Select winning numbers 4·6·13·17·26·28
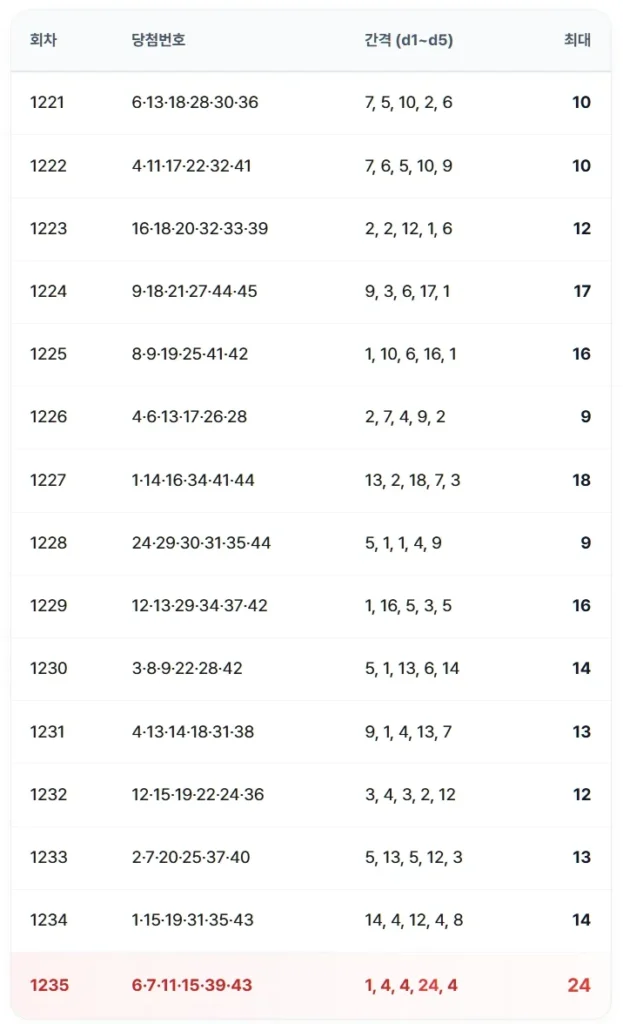The image size is (623, 1024). click(x=189, y=417)
